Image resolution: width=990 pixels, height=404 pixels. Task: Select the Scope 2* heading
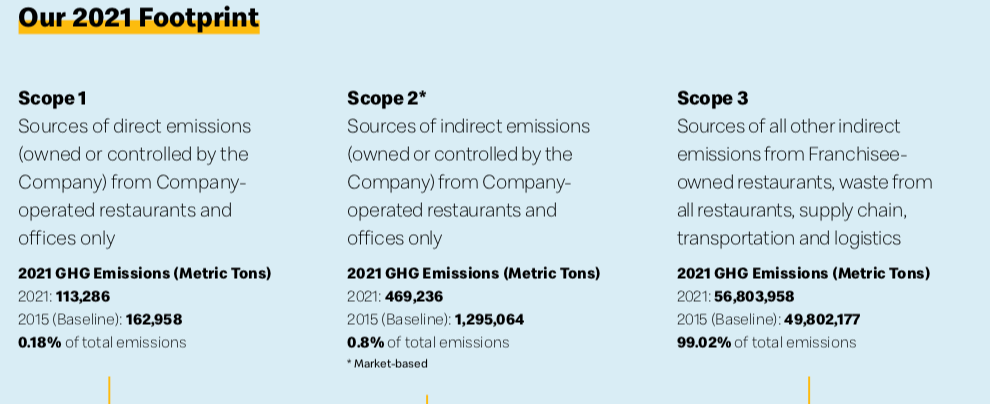click(x=387, y=98)
